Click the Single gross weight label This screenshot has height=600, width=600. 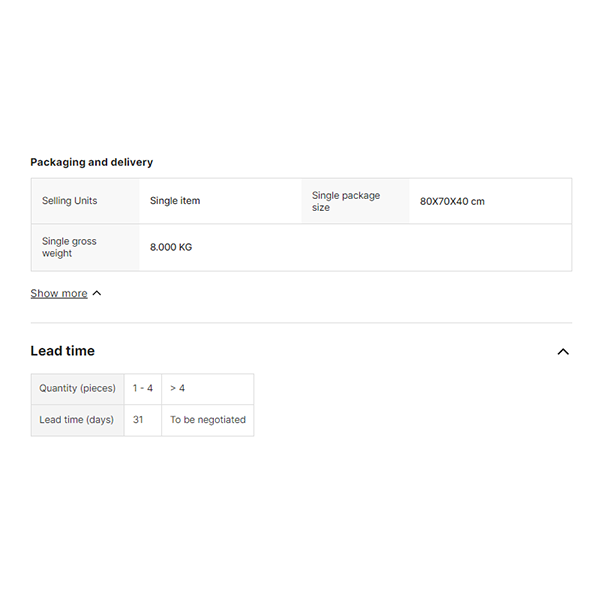pyautogui.click(x=69, y=247)
